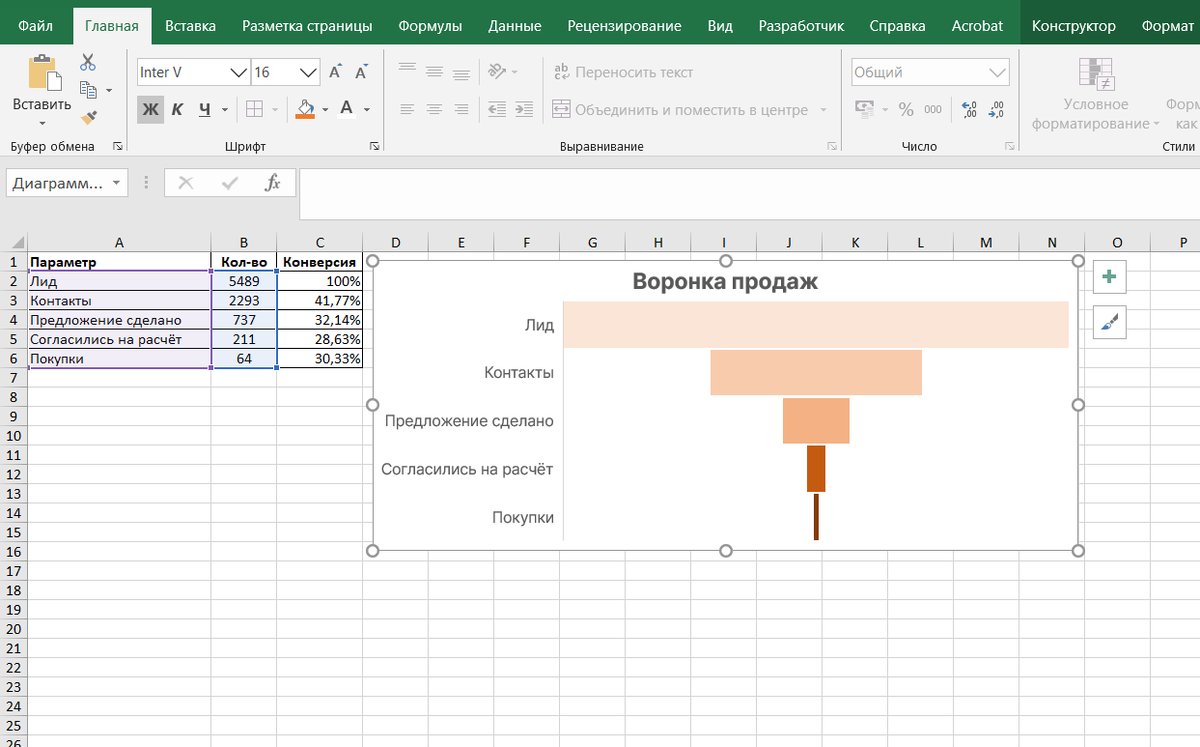
Task: Toggle underline Ч formatting
Action: (x=204, y=109)
